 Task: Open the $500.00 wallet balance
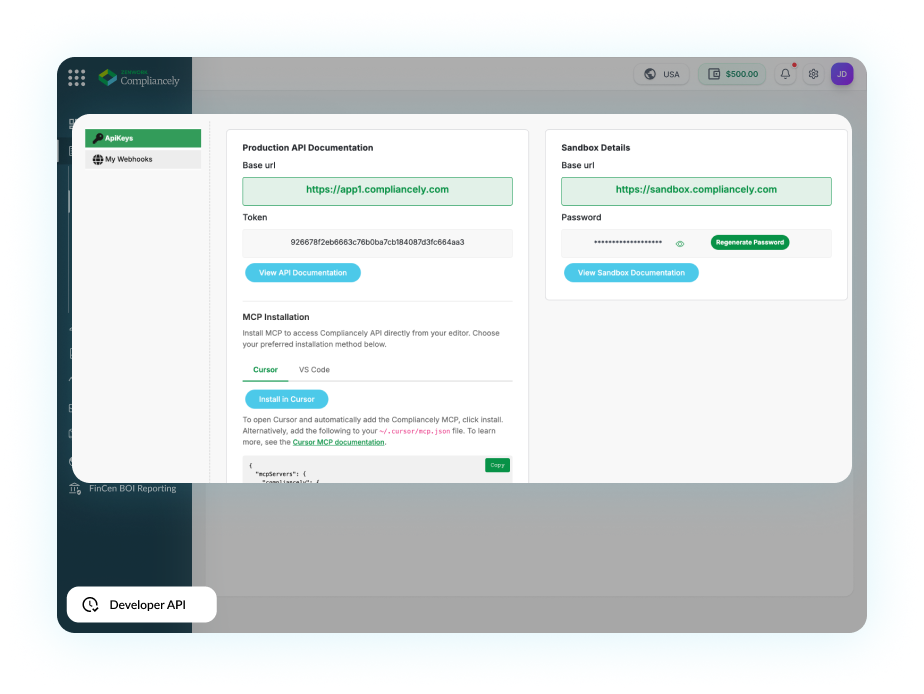pos(732,74)
